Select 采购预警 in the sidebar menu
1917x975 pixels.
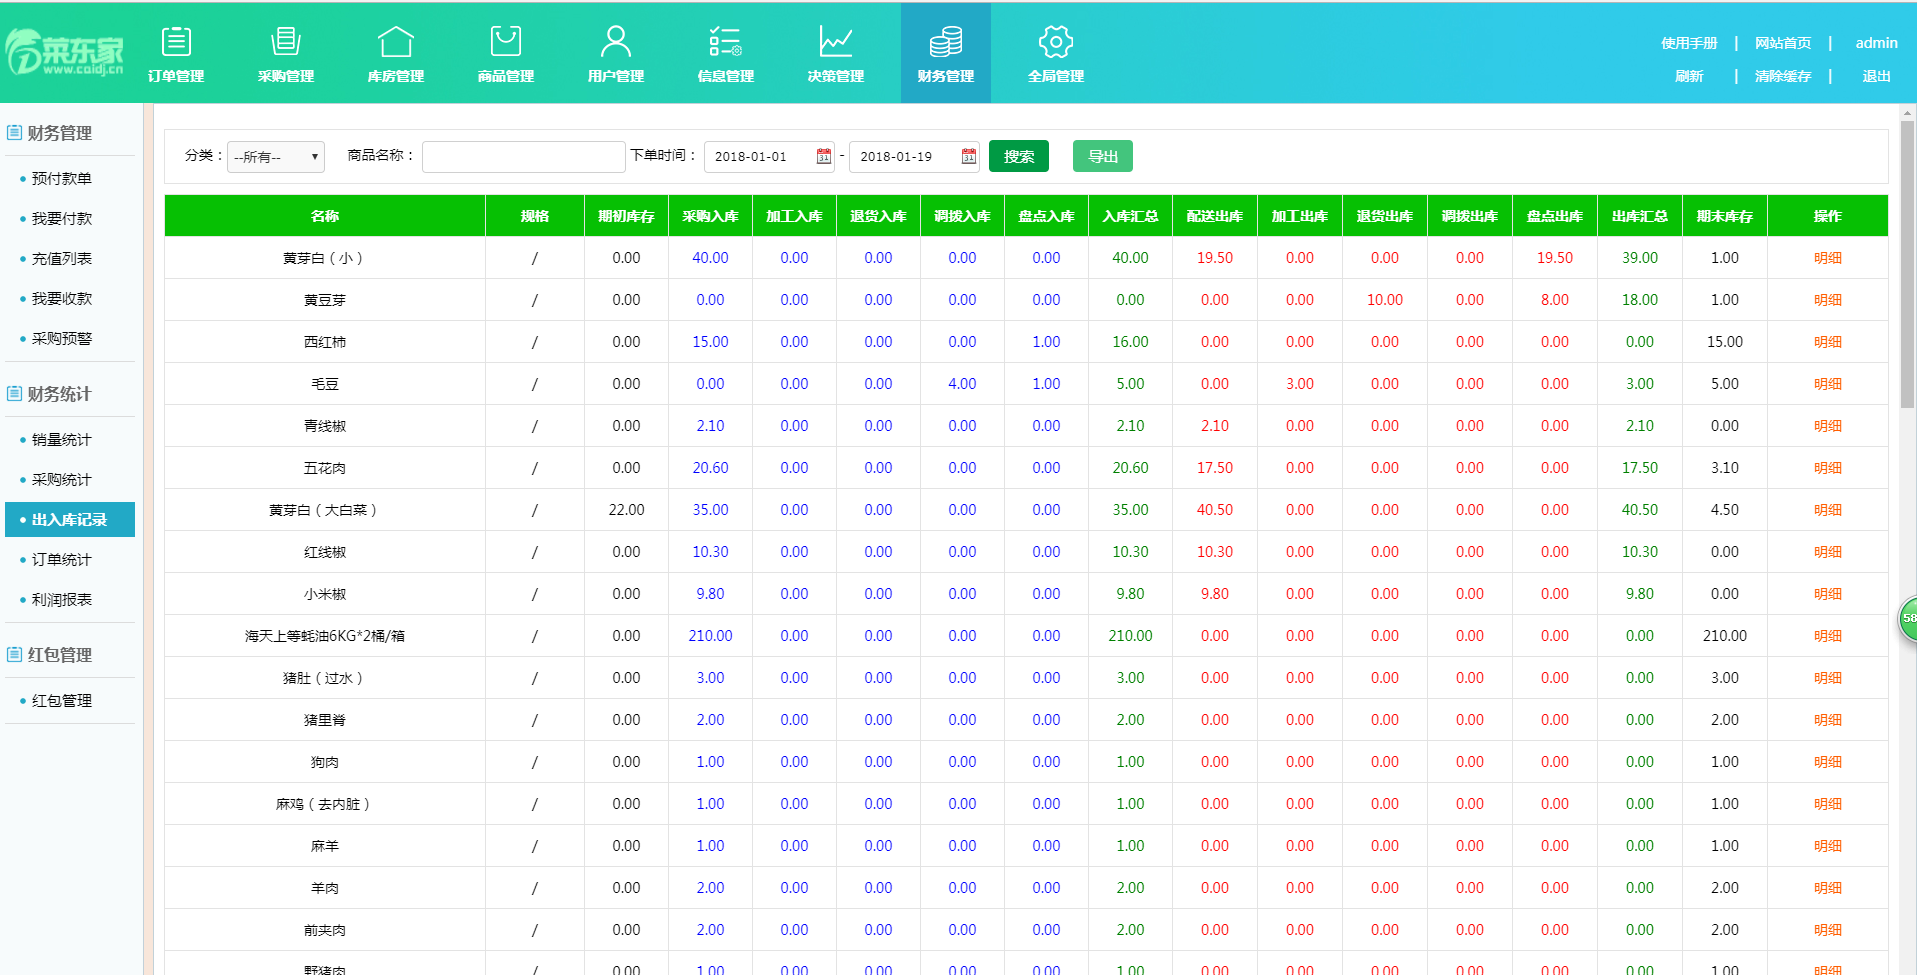click(x=62, y=339)
